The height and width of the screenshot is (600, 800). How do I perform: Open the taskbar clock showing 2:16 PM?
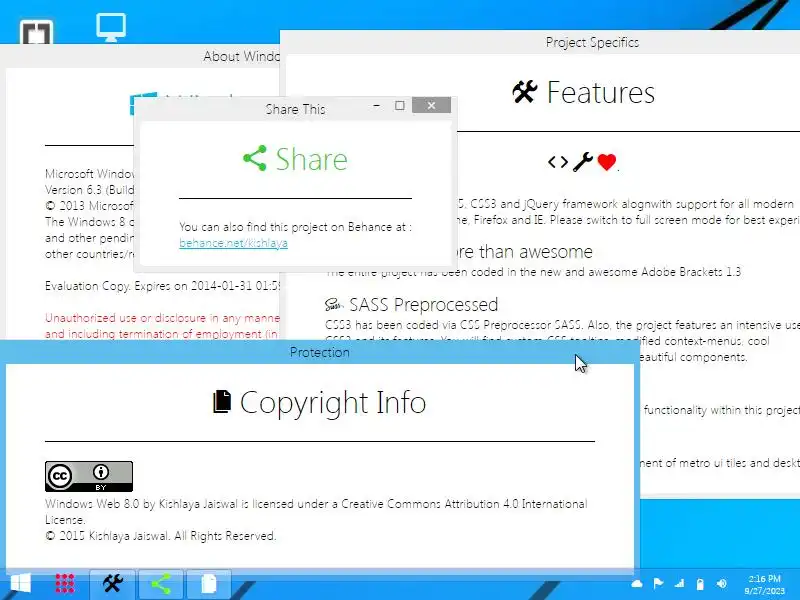[764, 585]
